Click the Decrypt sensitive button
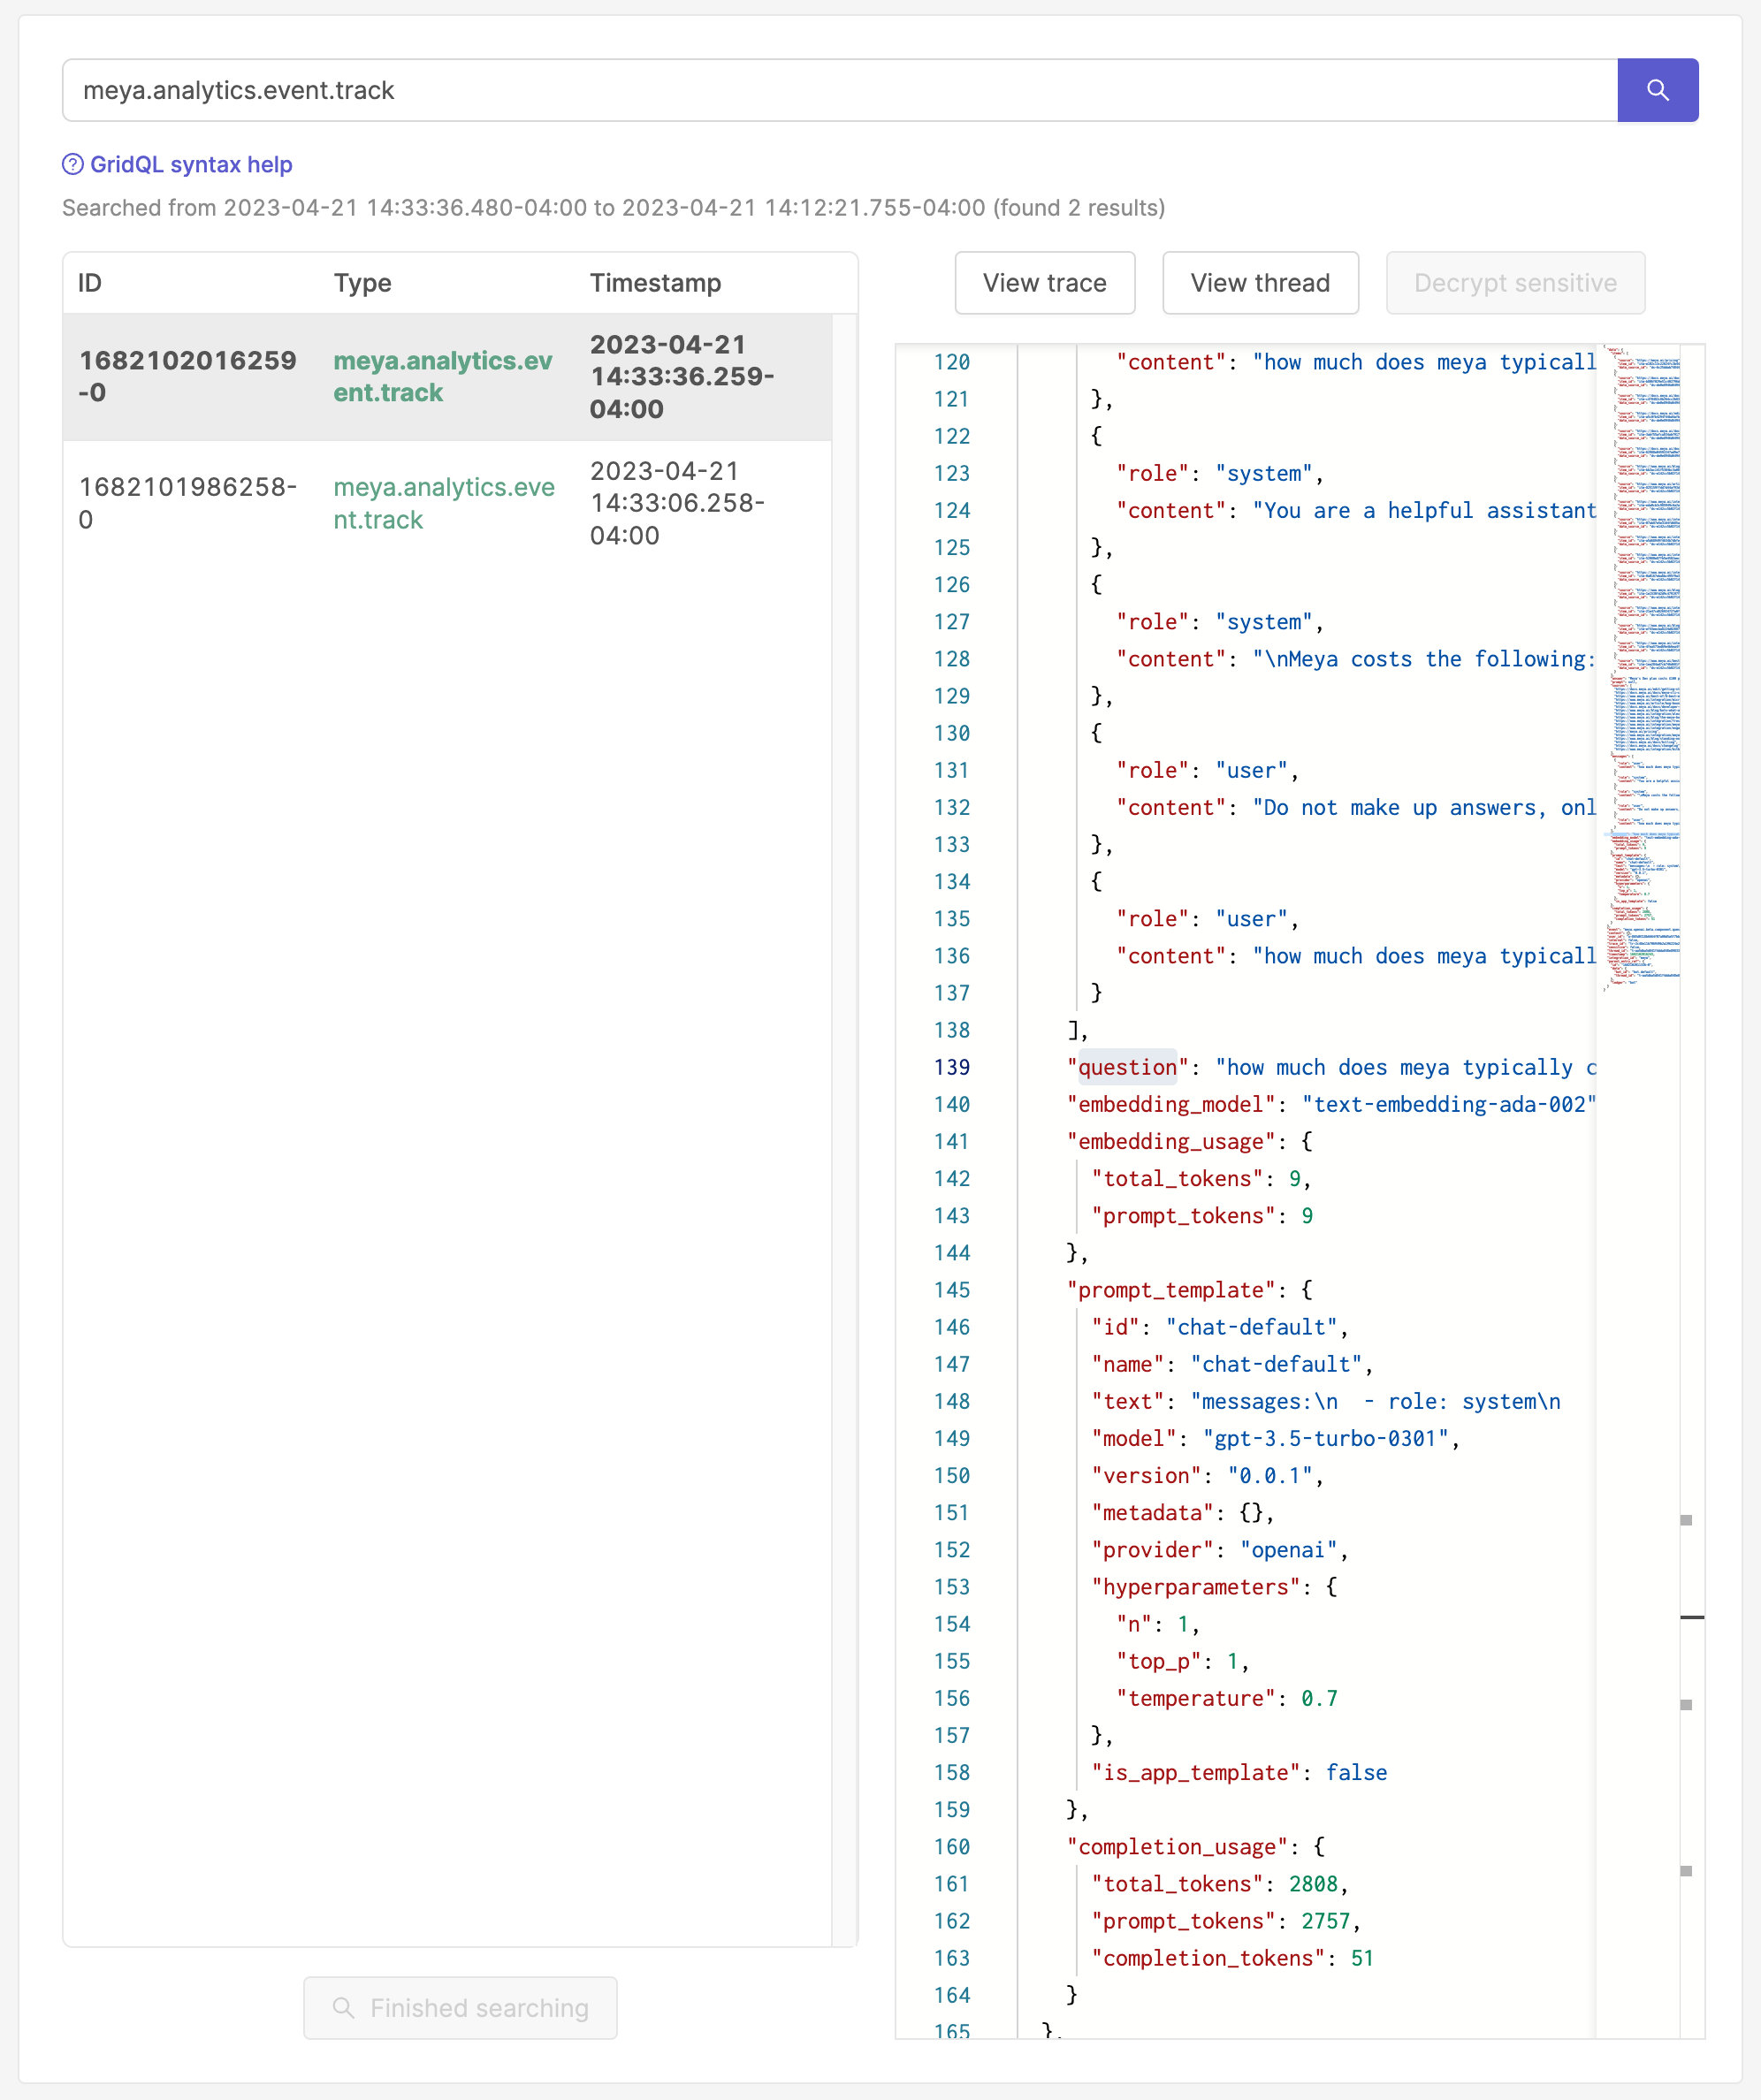Screen dimensions: 1761x2100 click(x=1514, y=283)
